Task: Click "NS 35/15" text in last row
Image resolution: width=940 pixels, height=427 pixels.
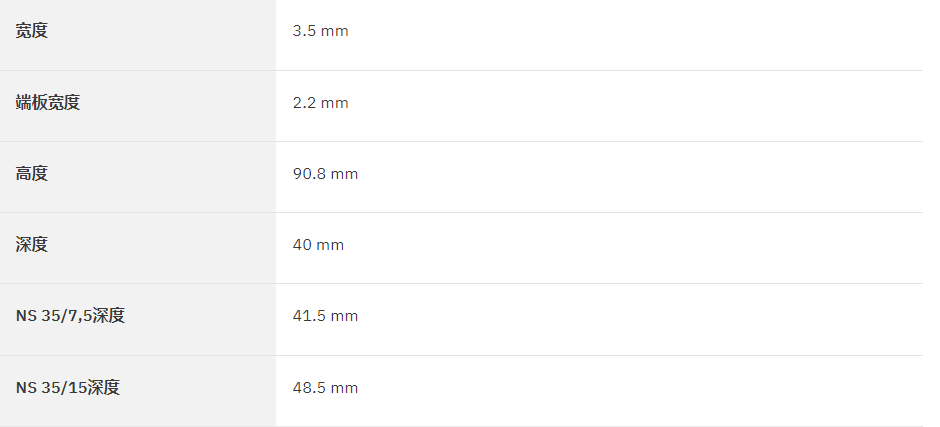Action: pyautogui.click(x=51, y=388)
